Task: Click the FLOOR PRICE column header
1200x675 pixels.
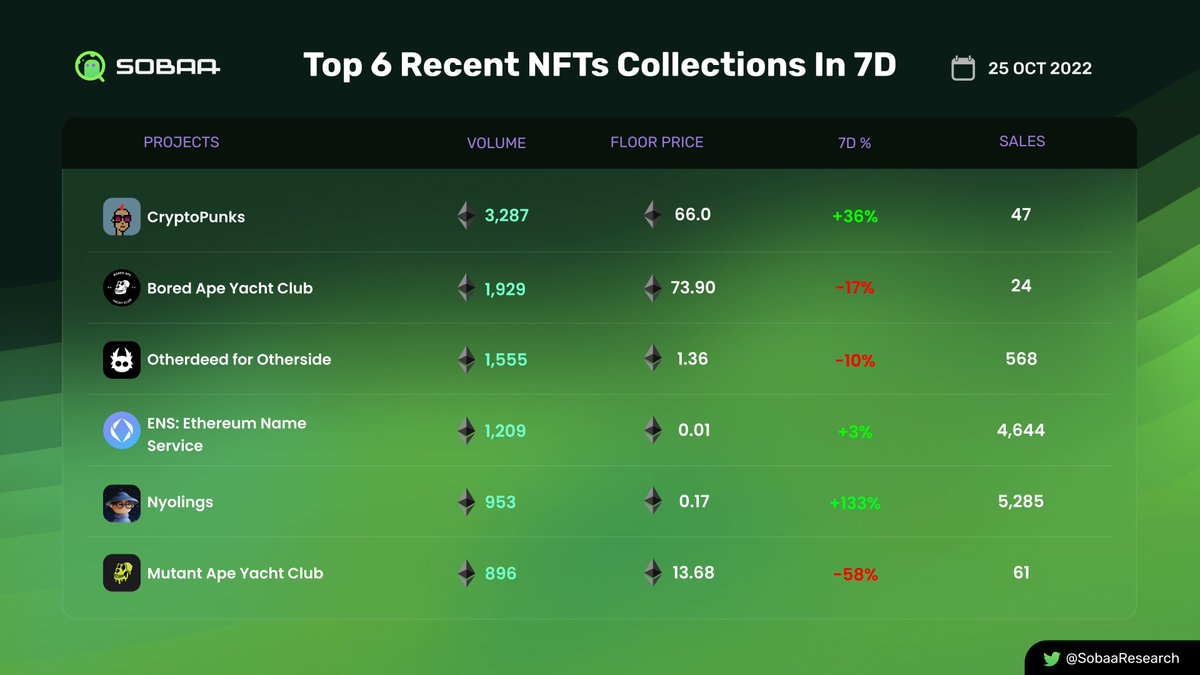Action: pyautogui.click(x=657, y=142)
